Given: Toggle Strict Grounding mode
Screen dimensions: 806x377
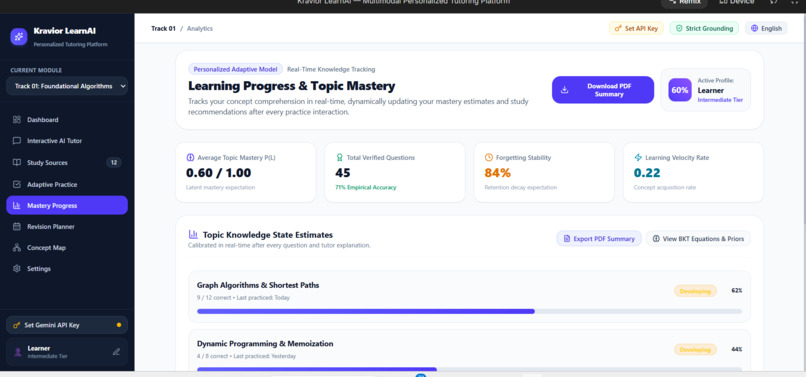Looking at the screenshot, I should pos(704,28).
